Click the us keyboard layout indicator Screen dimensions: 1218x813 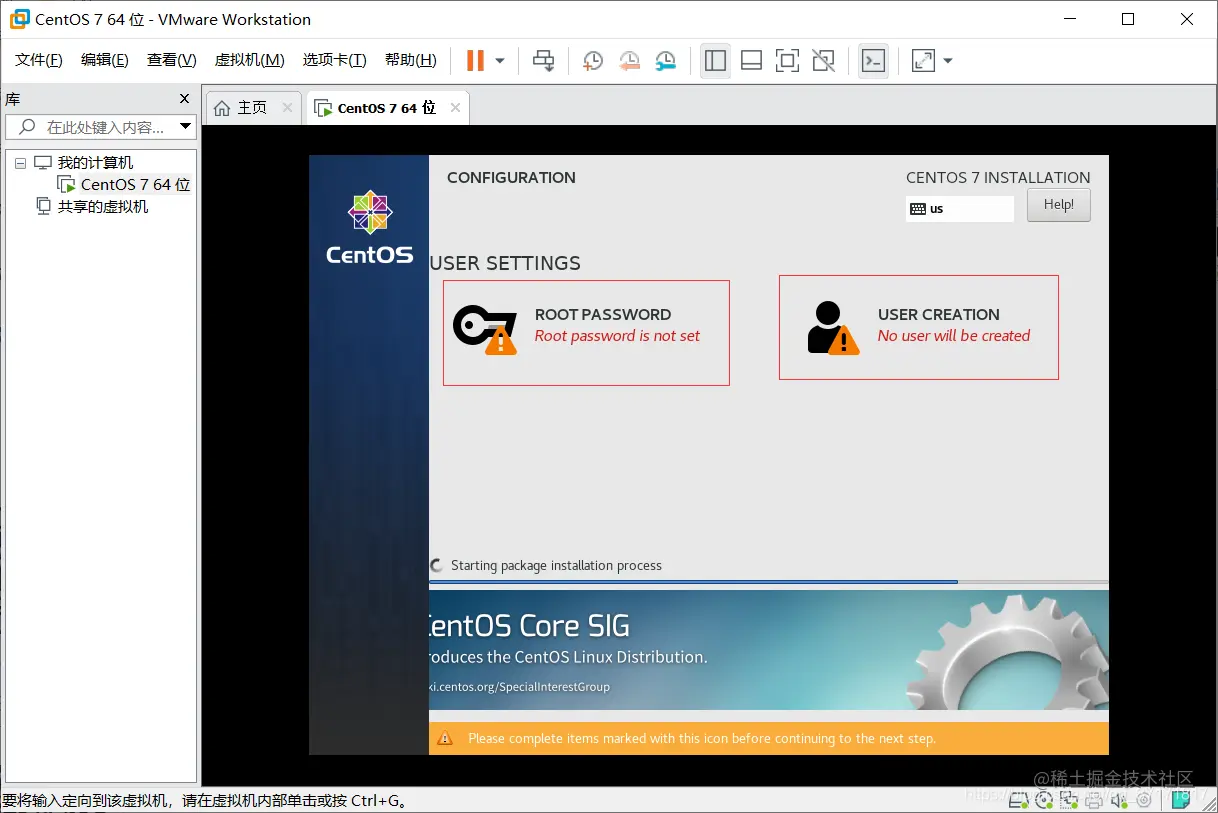[x=959, y=209]
